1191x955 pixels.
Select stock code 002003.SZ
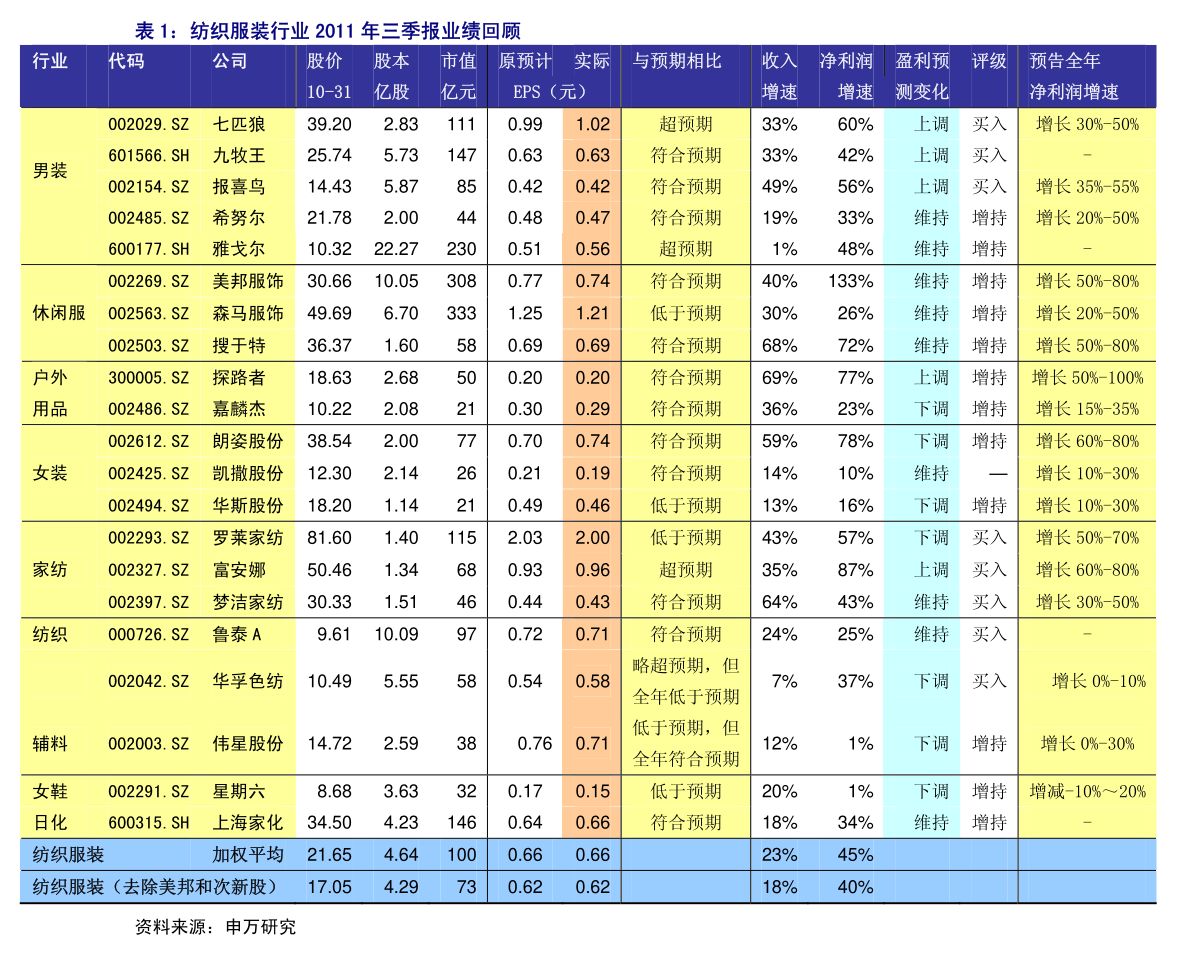[x=148, y=744]
